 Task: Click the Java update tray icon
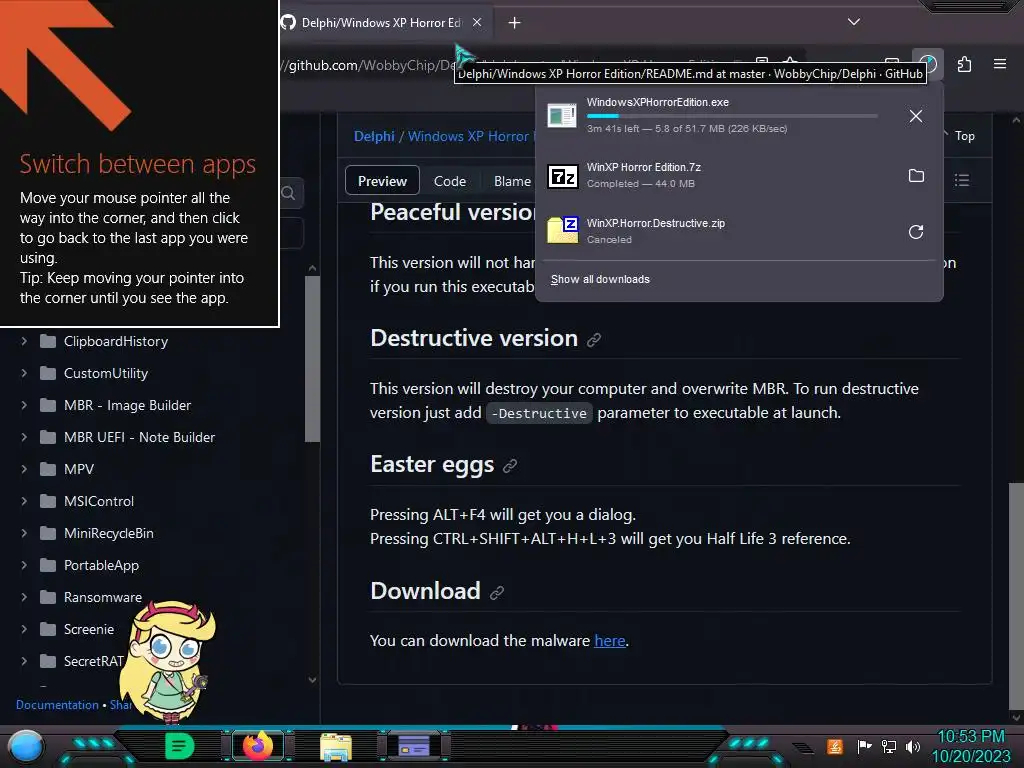click(834, 746)
